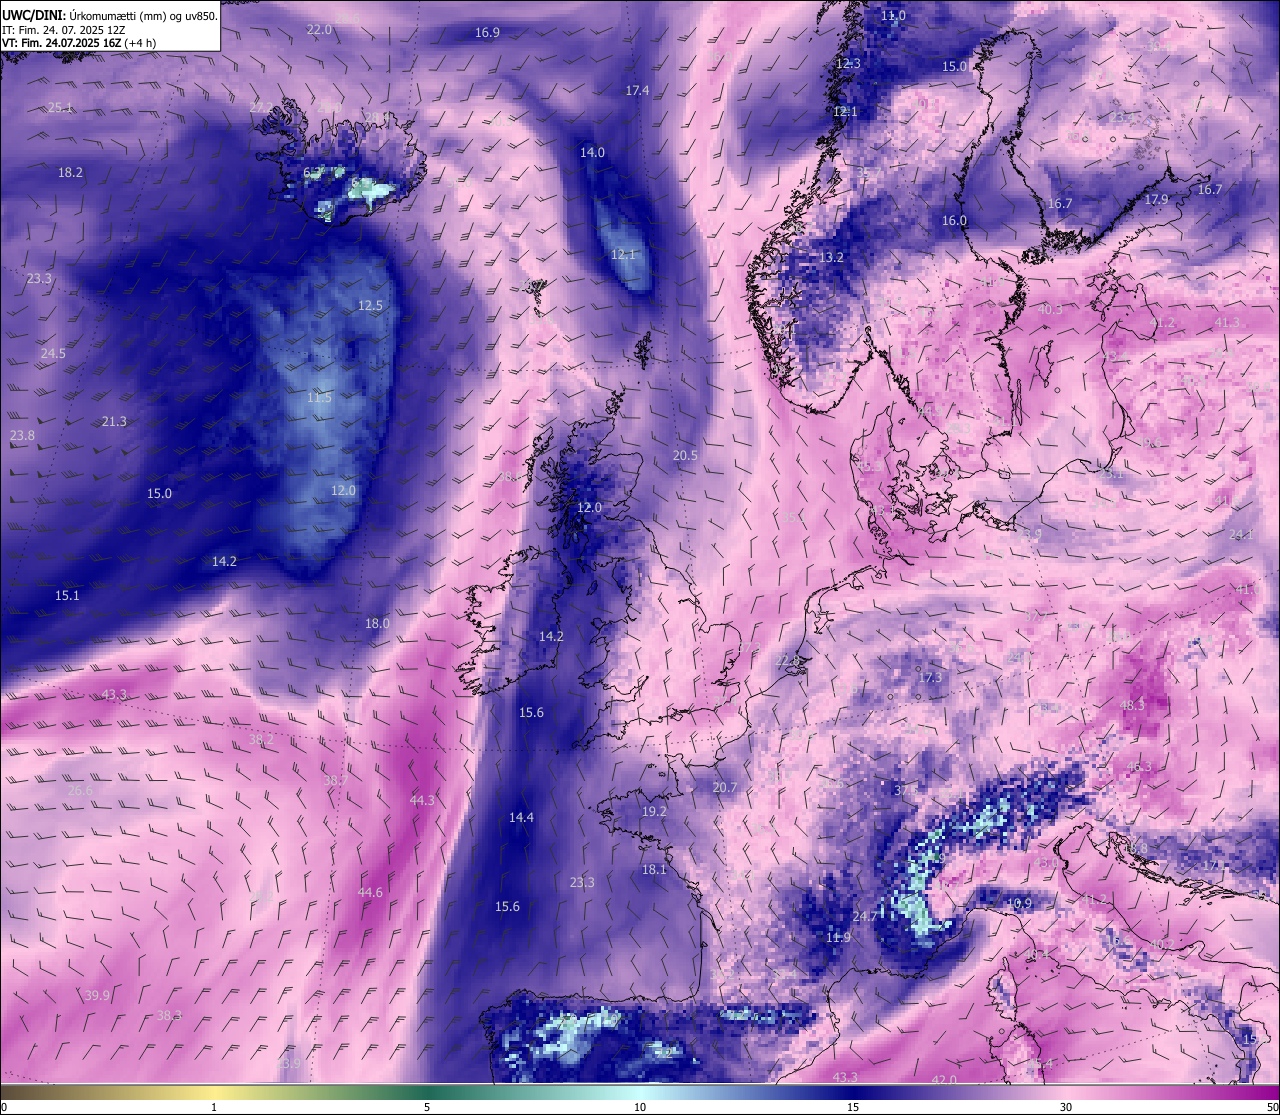The width and height of the screenshot is (1280, 1115).
Task: Click the 38.3 value label
Action: click(169, 1016)
